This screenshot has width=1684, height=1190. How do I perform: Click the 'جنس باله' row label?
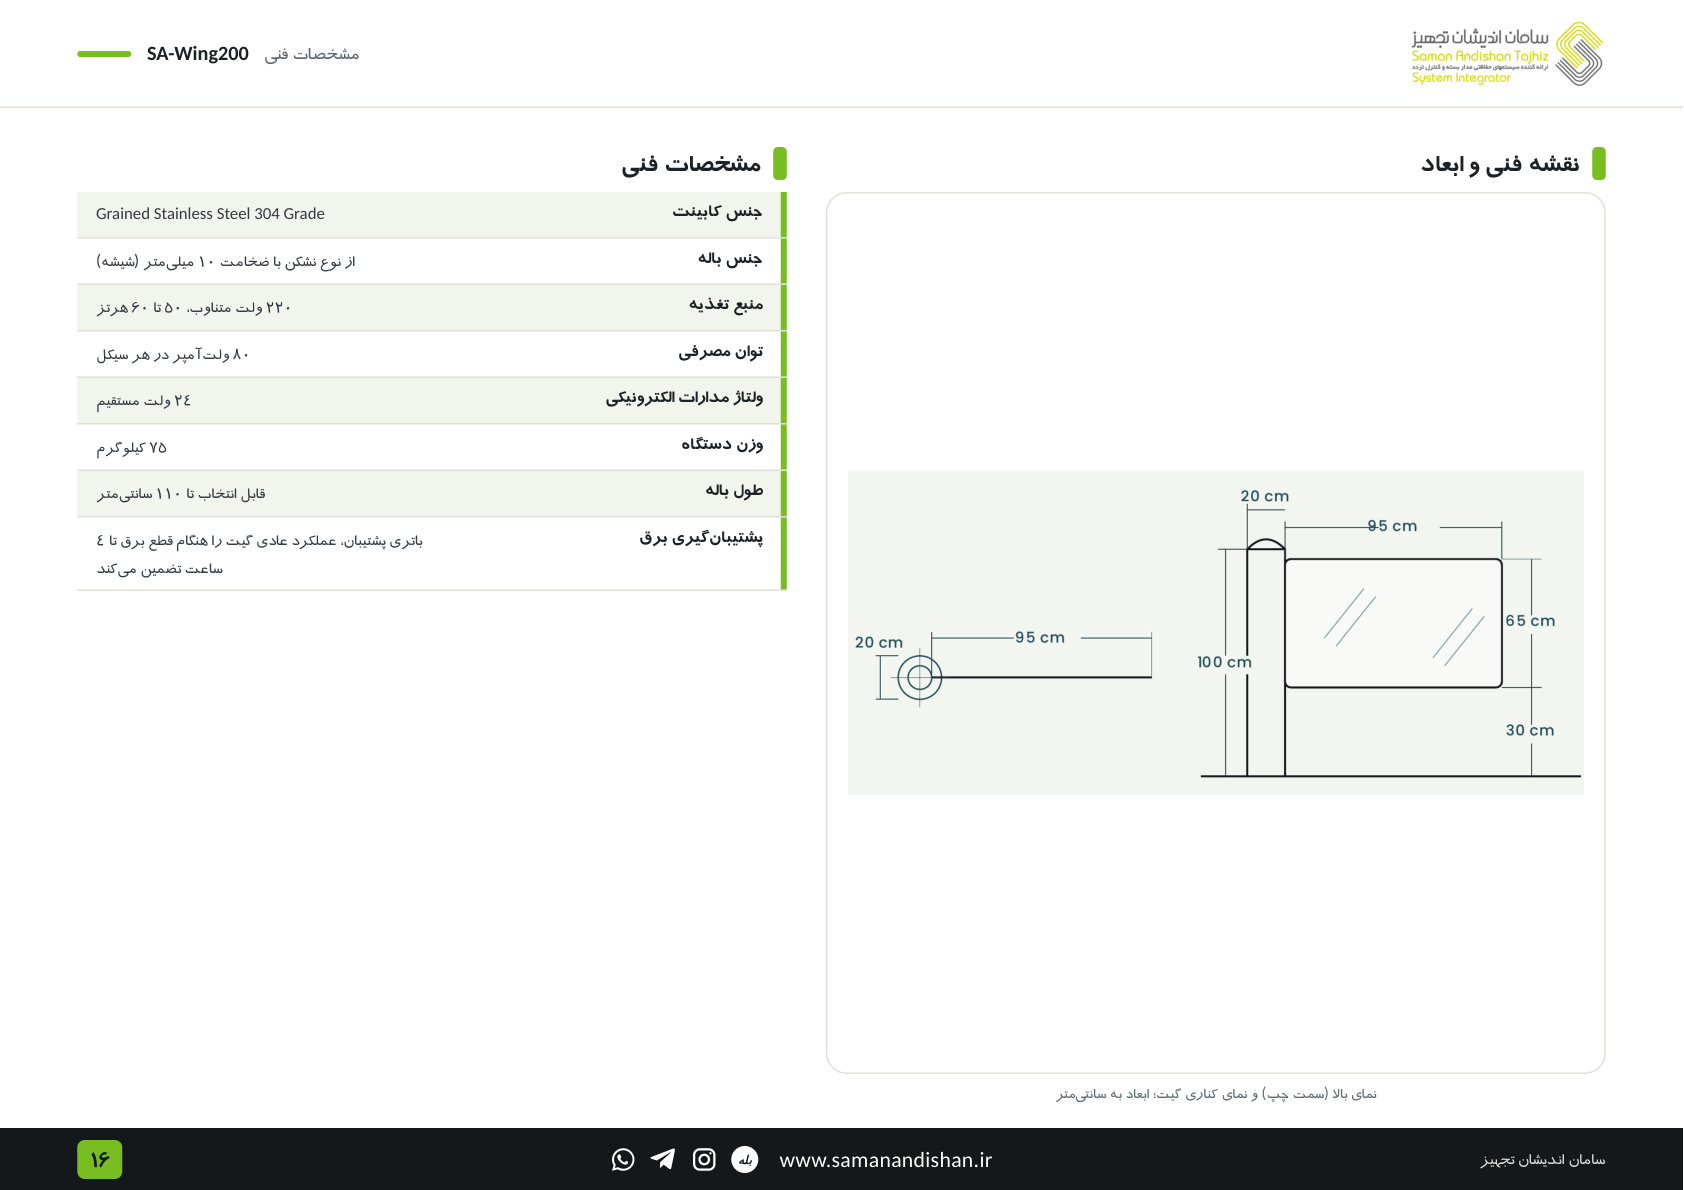click(x=730, y=259)
